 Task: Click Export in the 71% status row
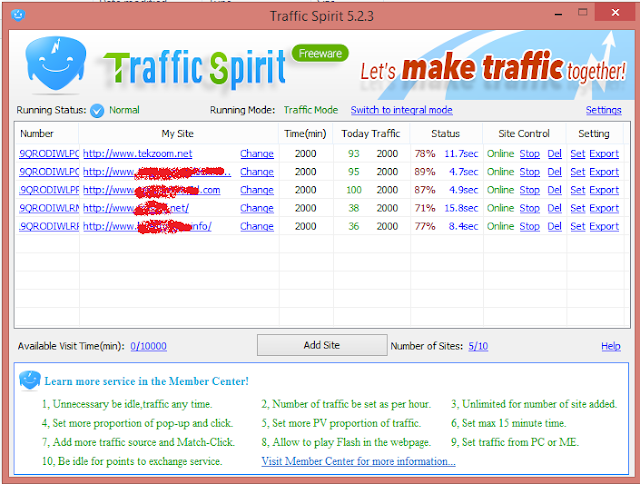click(x=604, y=208)
